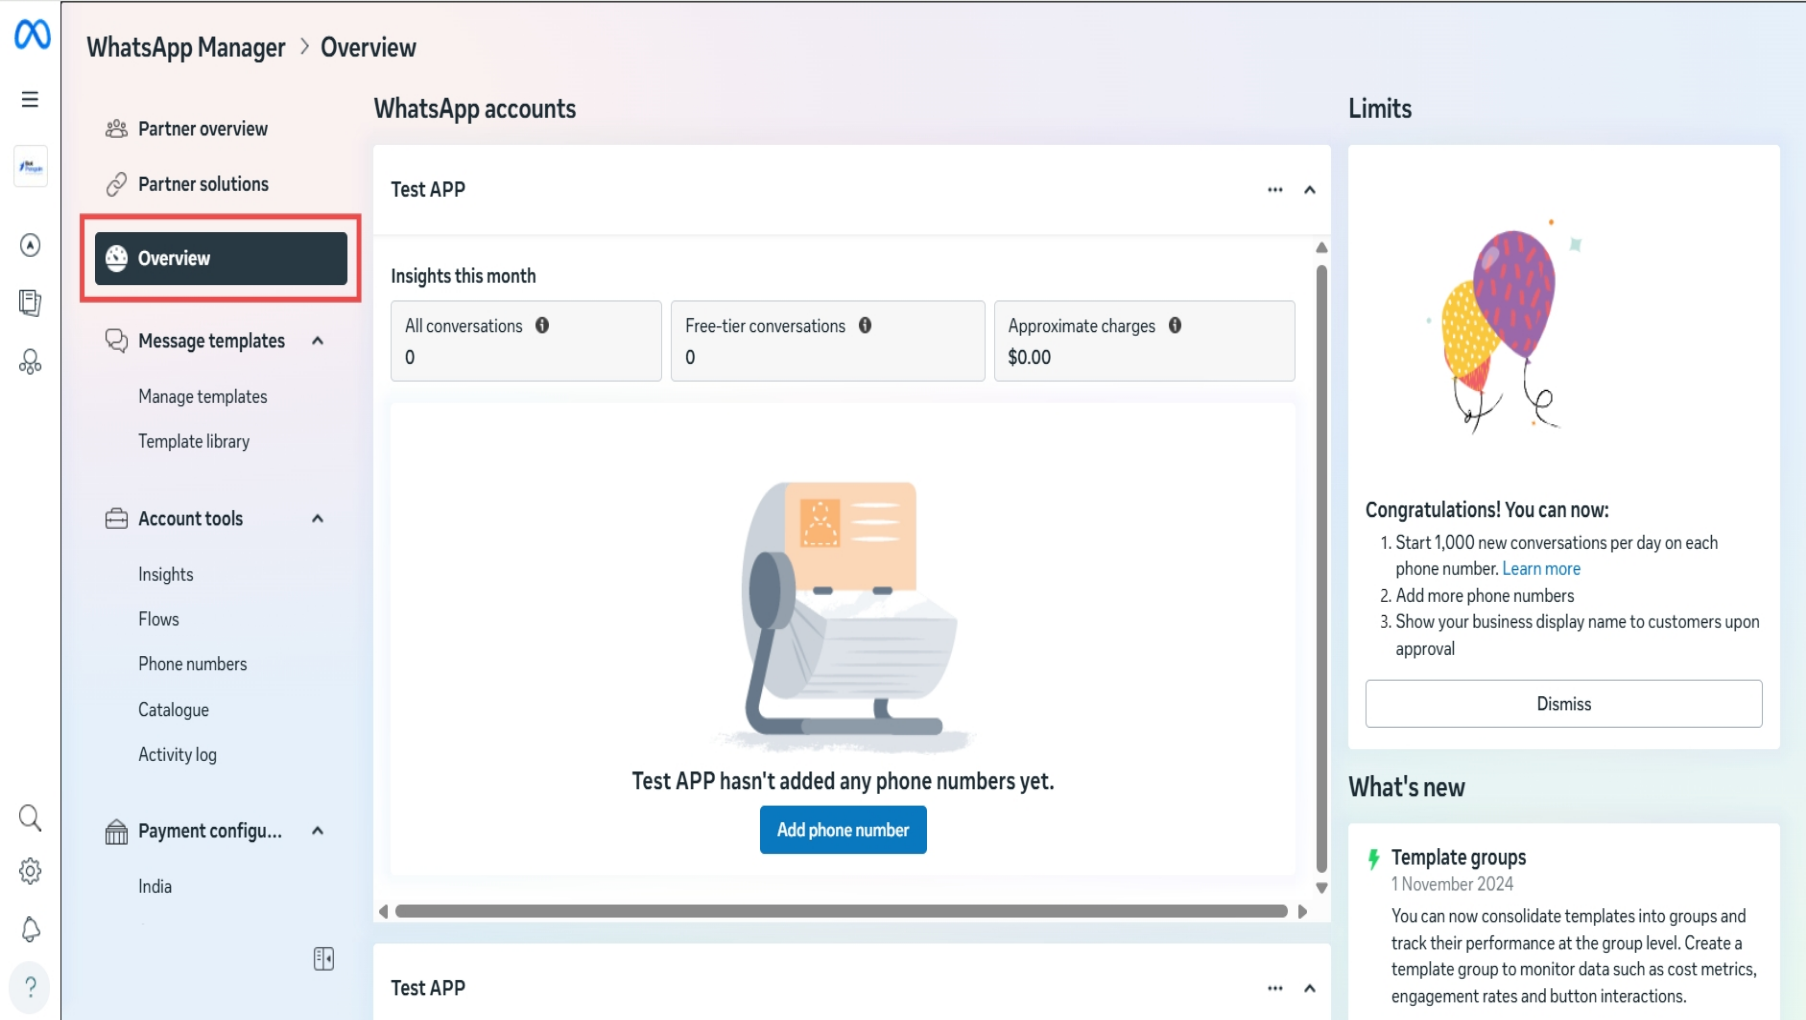
Task: Click the connected-circles icon in left rail
Action: point(30,362)
